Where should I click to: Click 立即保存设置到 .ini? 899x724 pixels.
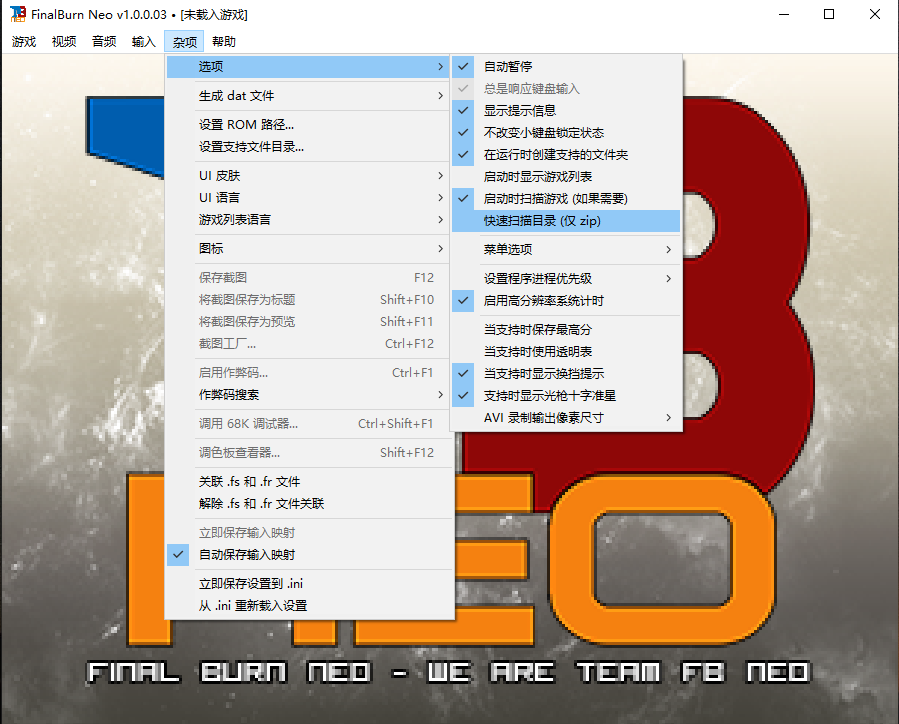308,584
